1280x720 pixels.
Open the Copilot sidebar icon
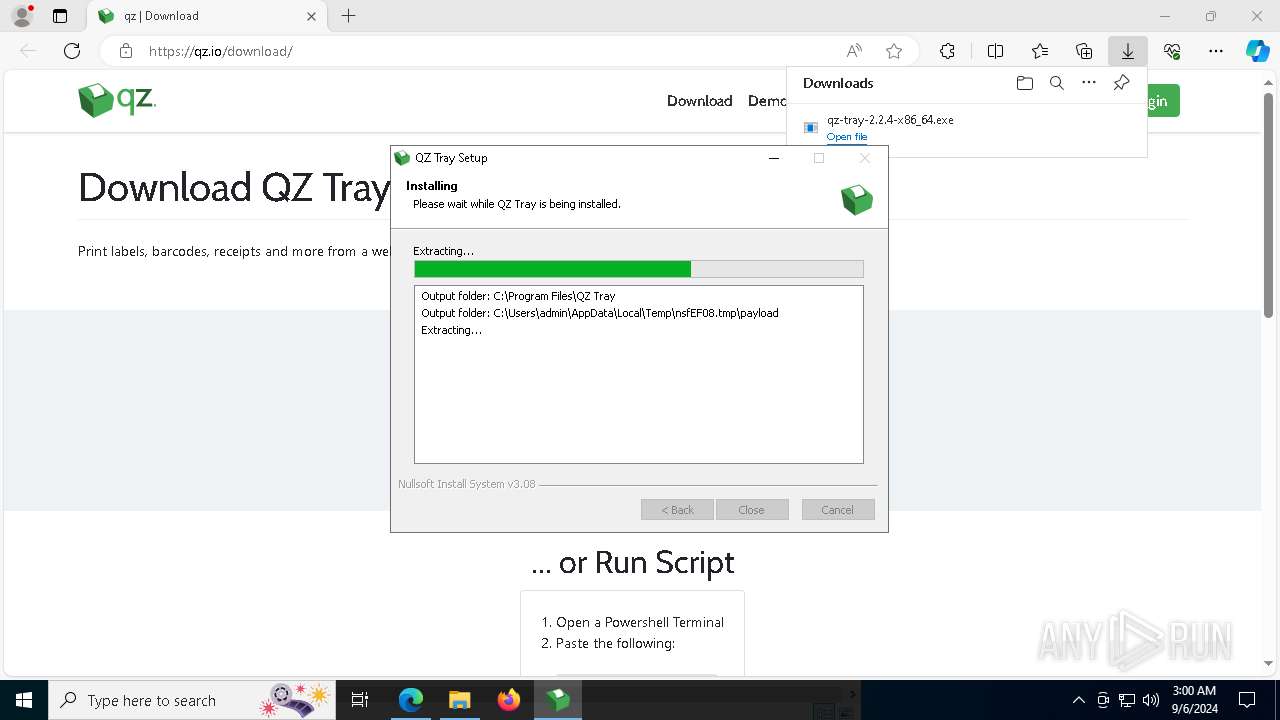coord(1257,51)
